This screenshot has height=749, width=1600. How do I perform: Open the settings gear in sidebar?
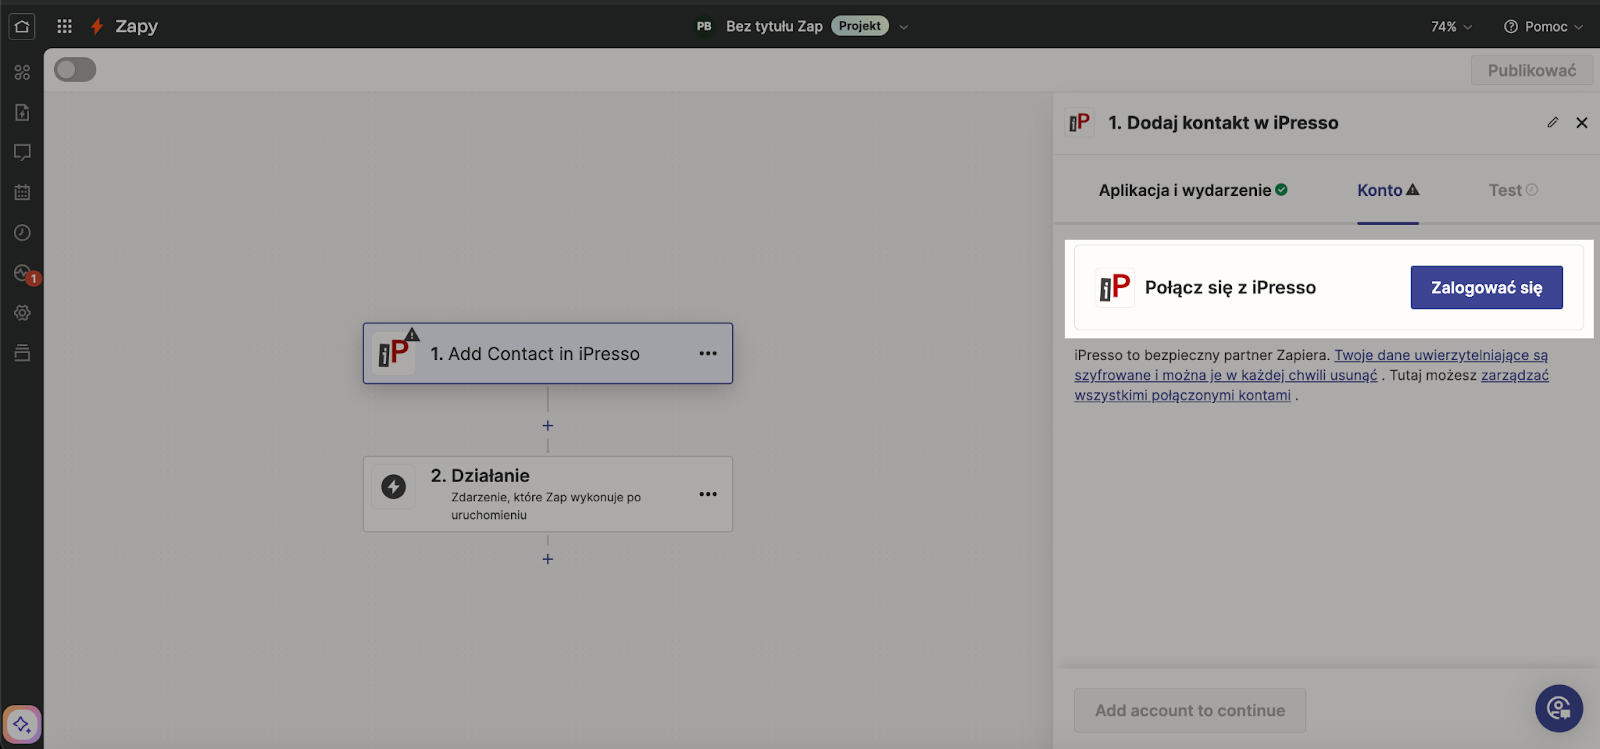[22, 313]
